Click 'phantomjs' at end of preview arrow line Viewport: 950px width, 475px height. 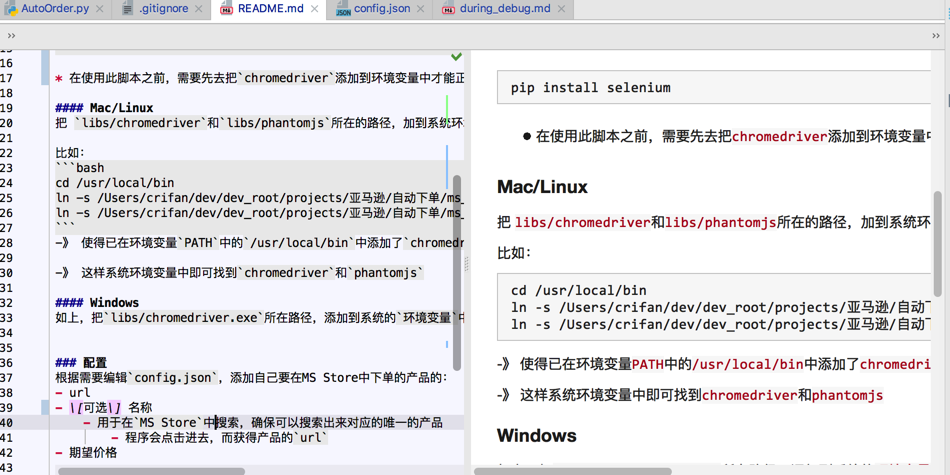pos(848,396)
